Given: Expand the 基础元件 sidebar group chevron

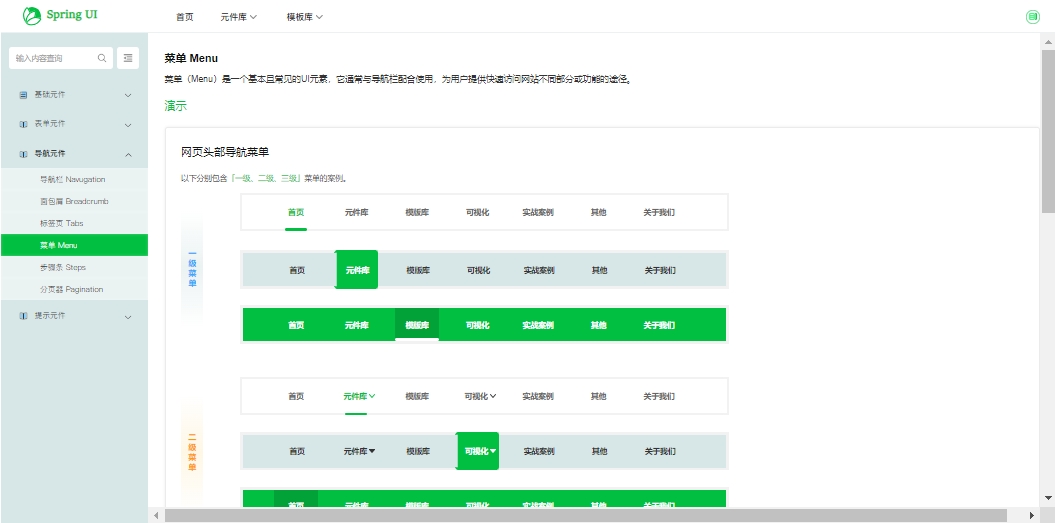Looking at the screenshot, I should pyautogui.click(x=128, y=95).
